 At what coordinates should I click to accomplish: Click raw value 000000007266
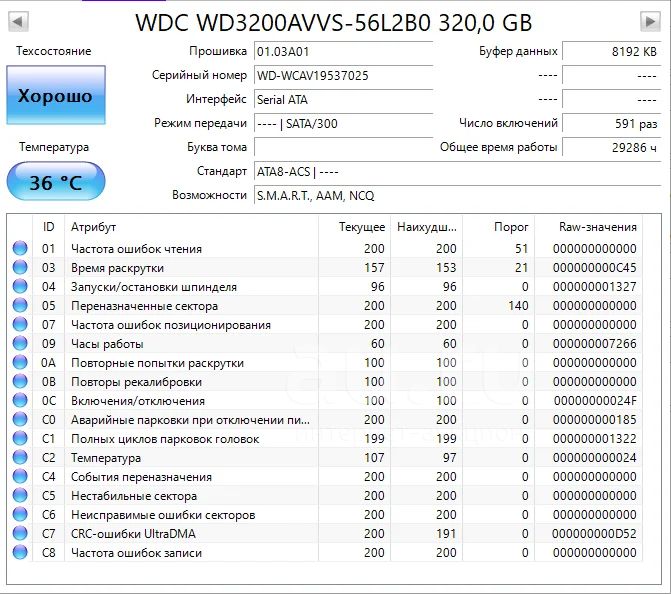[x=594, y=344]
